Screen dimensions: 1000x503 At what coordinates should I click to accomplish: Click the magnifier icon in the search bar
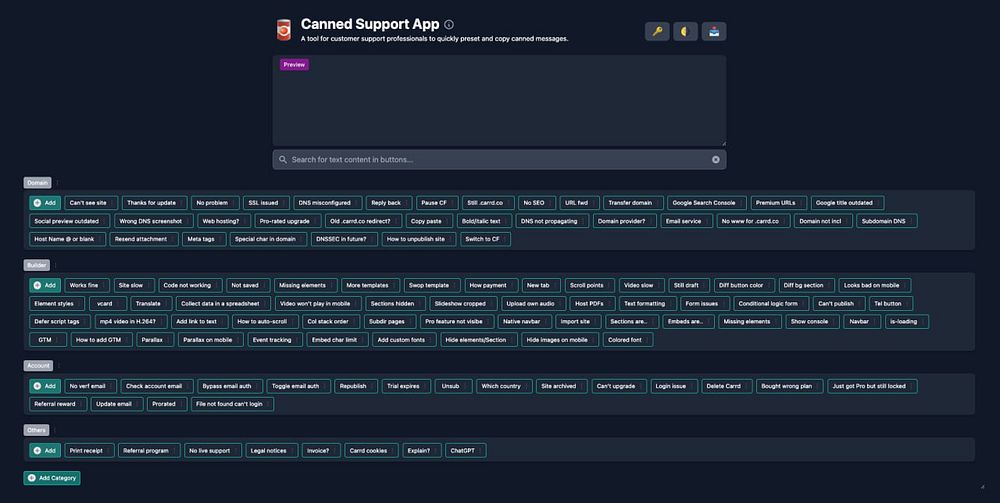point(283,159)
